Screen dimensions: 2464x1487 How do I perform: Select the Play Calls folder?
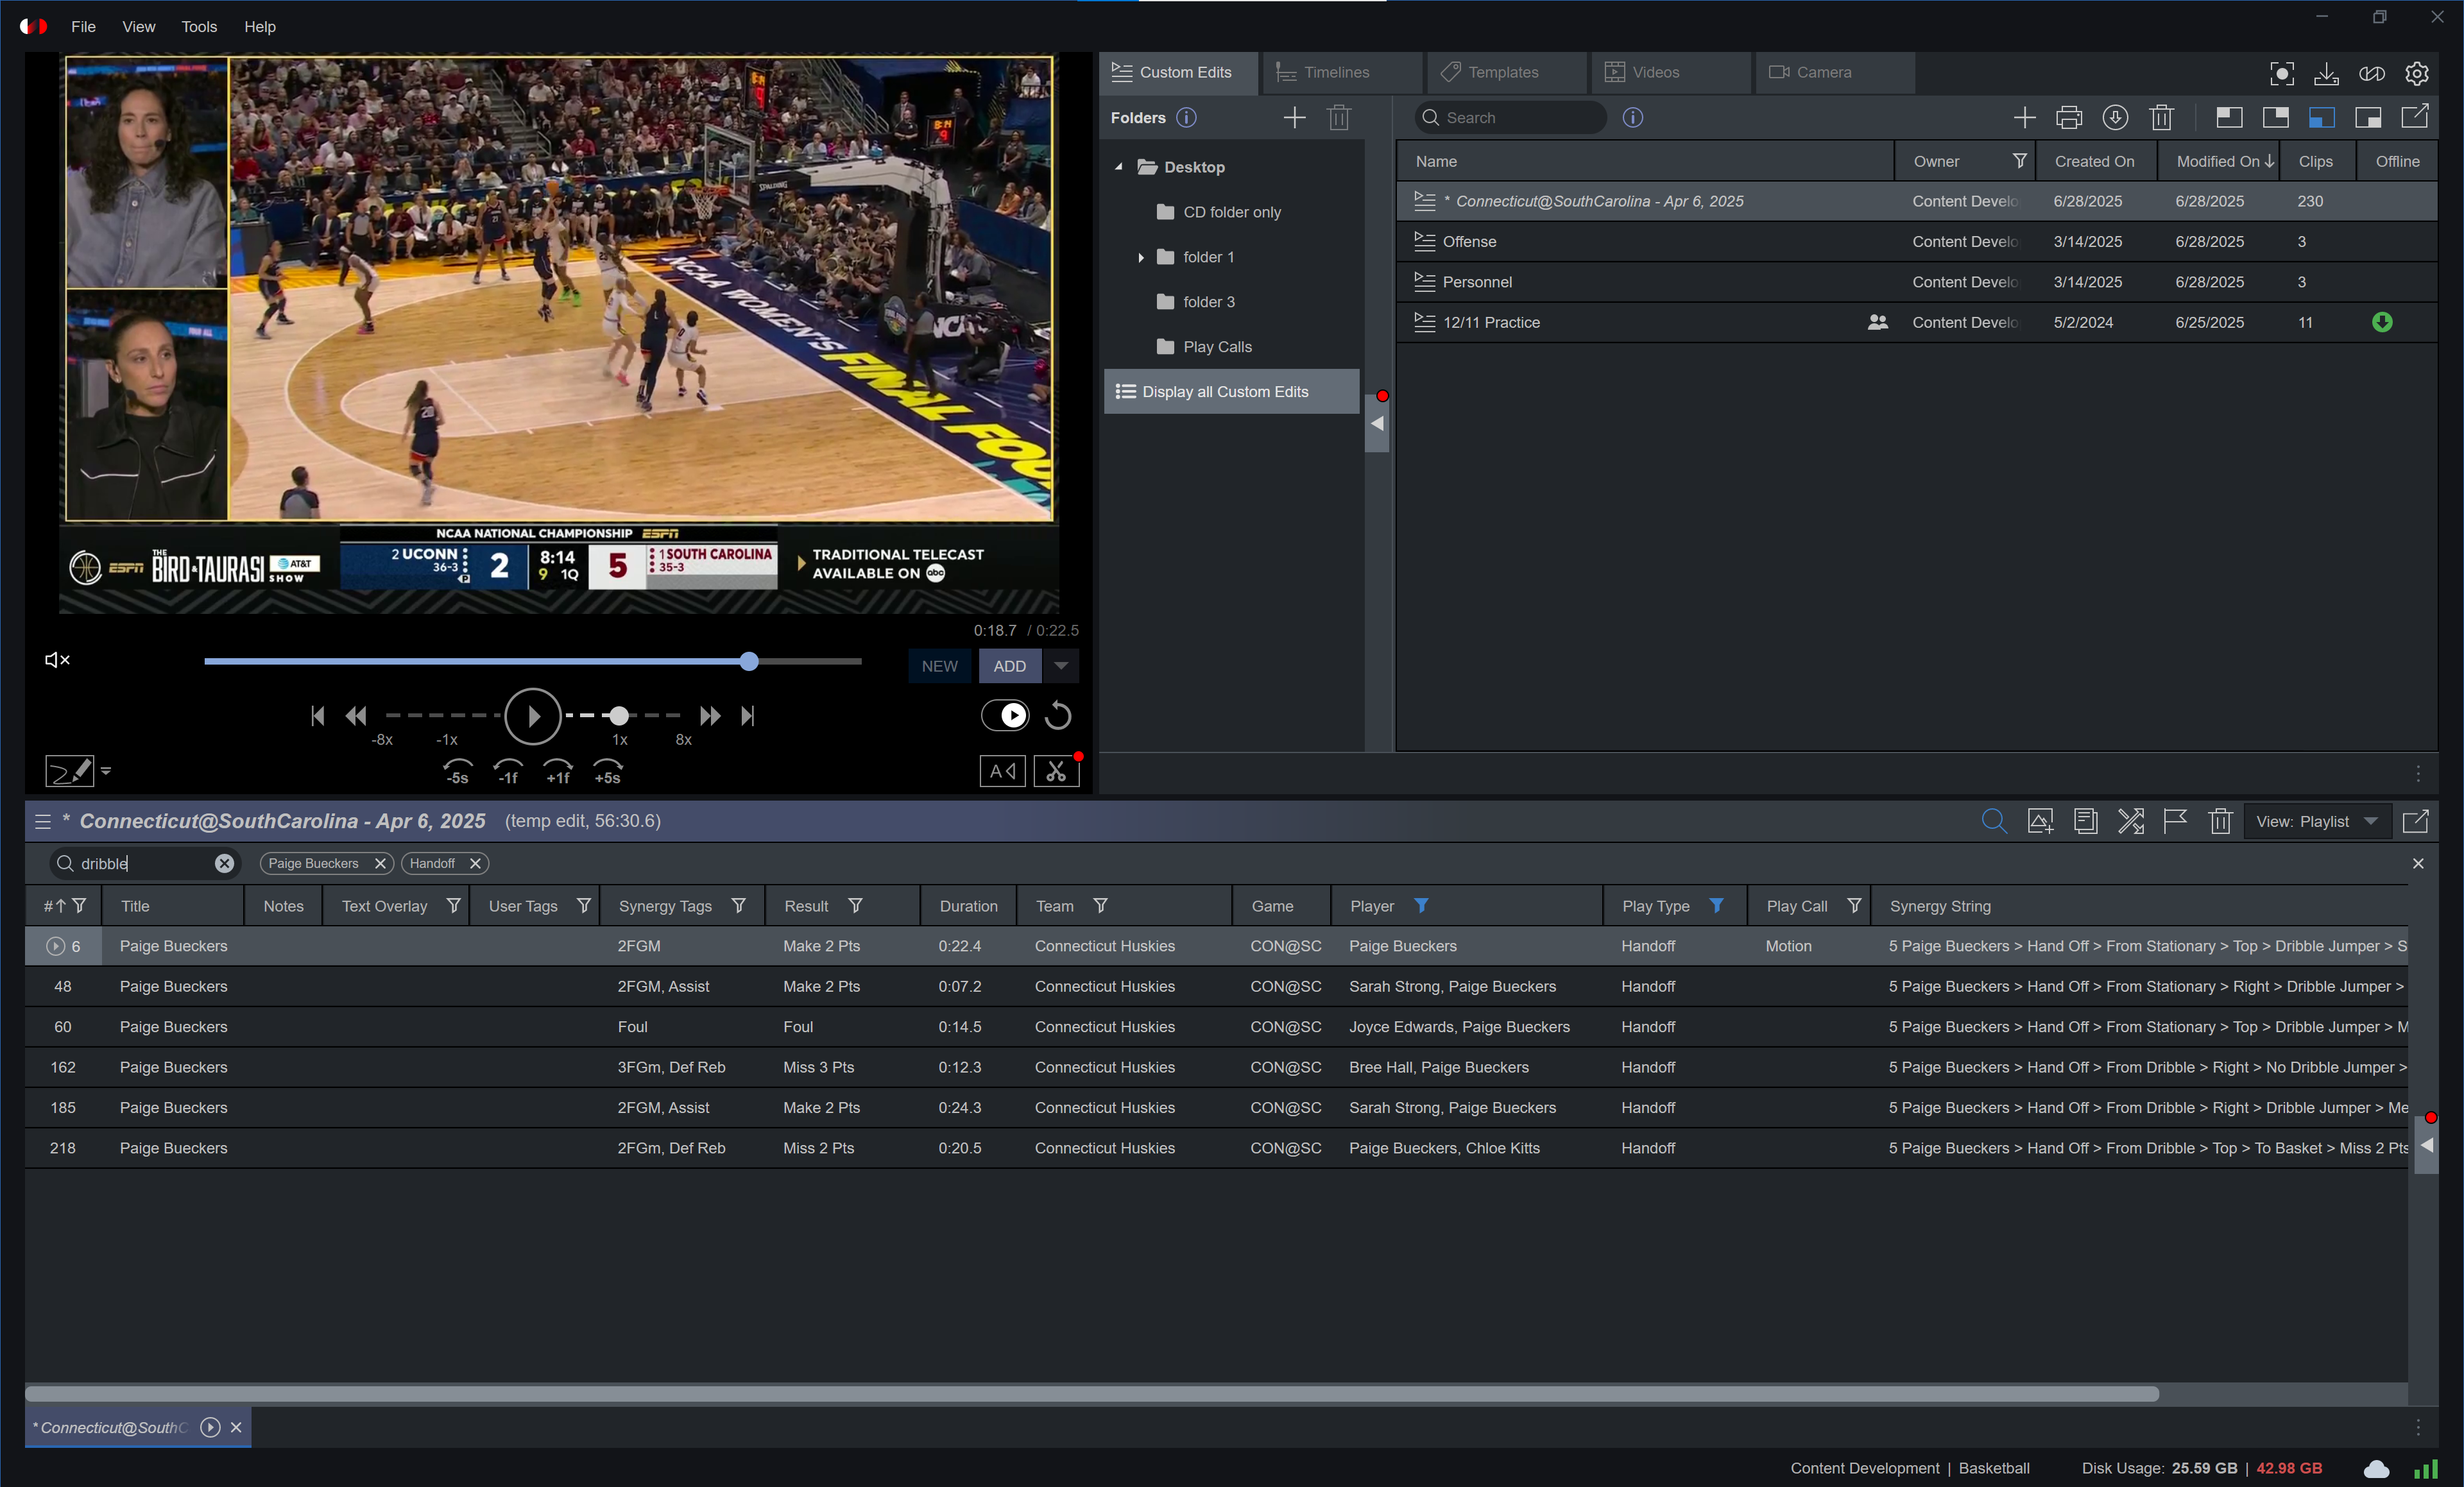1216,347
